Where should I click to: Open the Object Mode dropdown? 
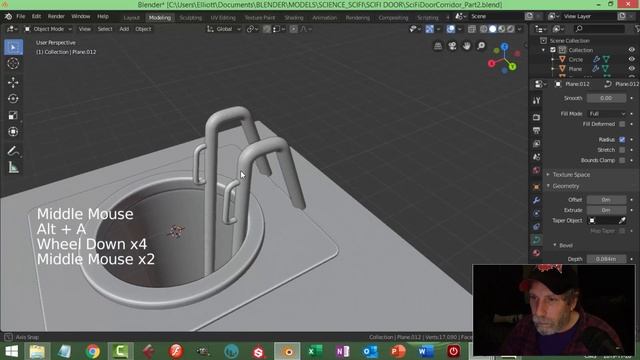pyautogui.click(x=48, y=29)
